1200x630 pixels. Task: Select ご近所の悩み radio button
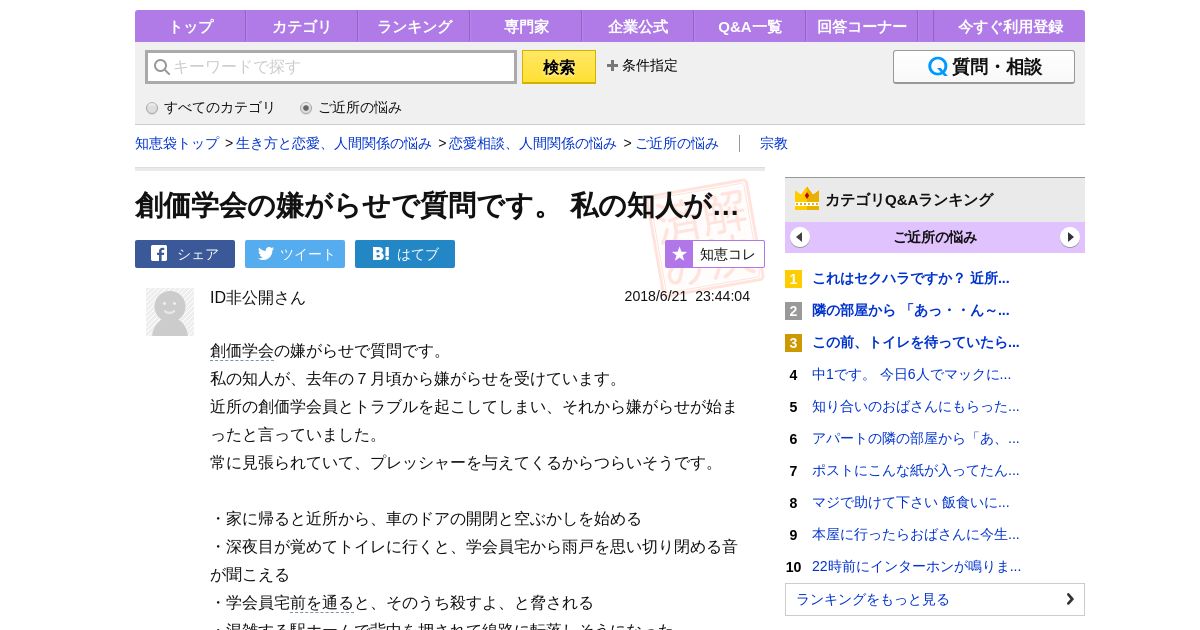coord(306,108)
